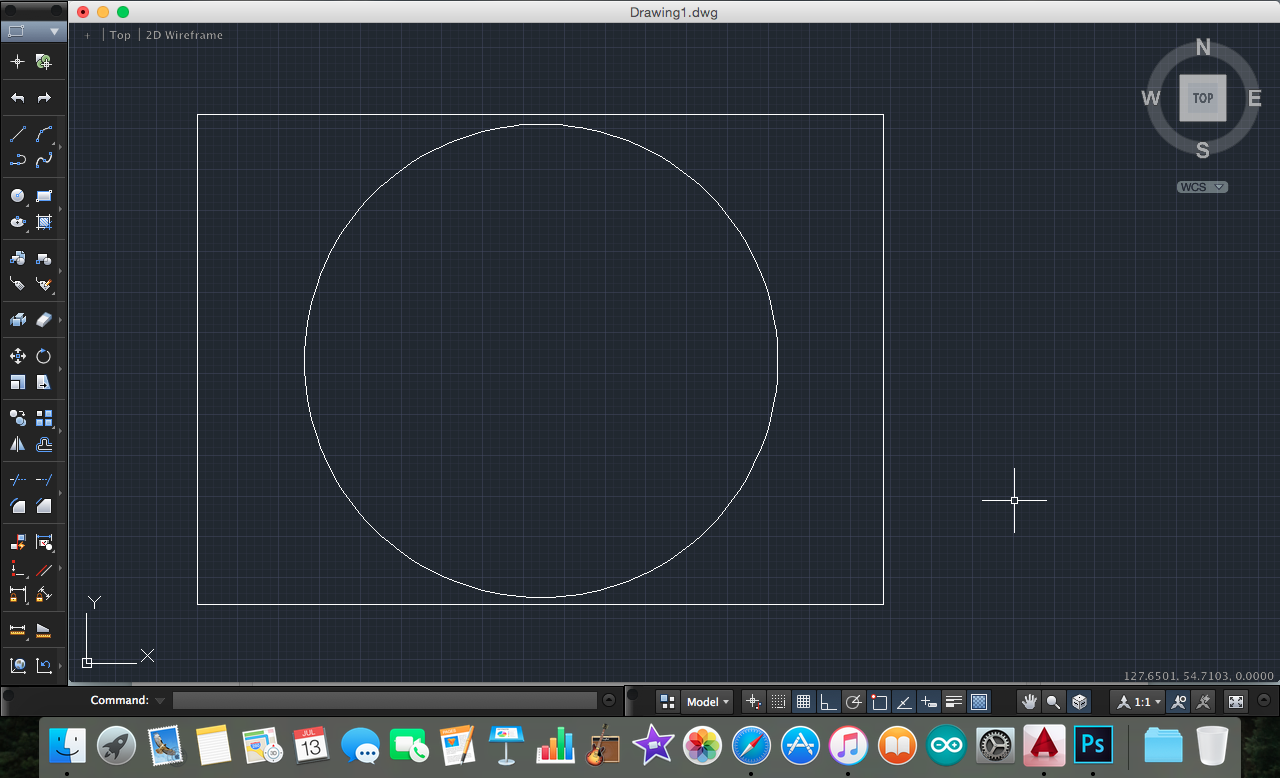Viewport: 1280px width, 778px height.
Task: Select the Fillet tool
Action: [17, 506]
